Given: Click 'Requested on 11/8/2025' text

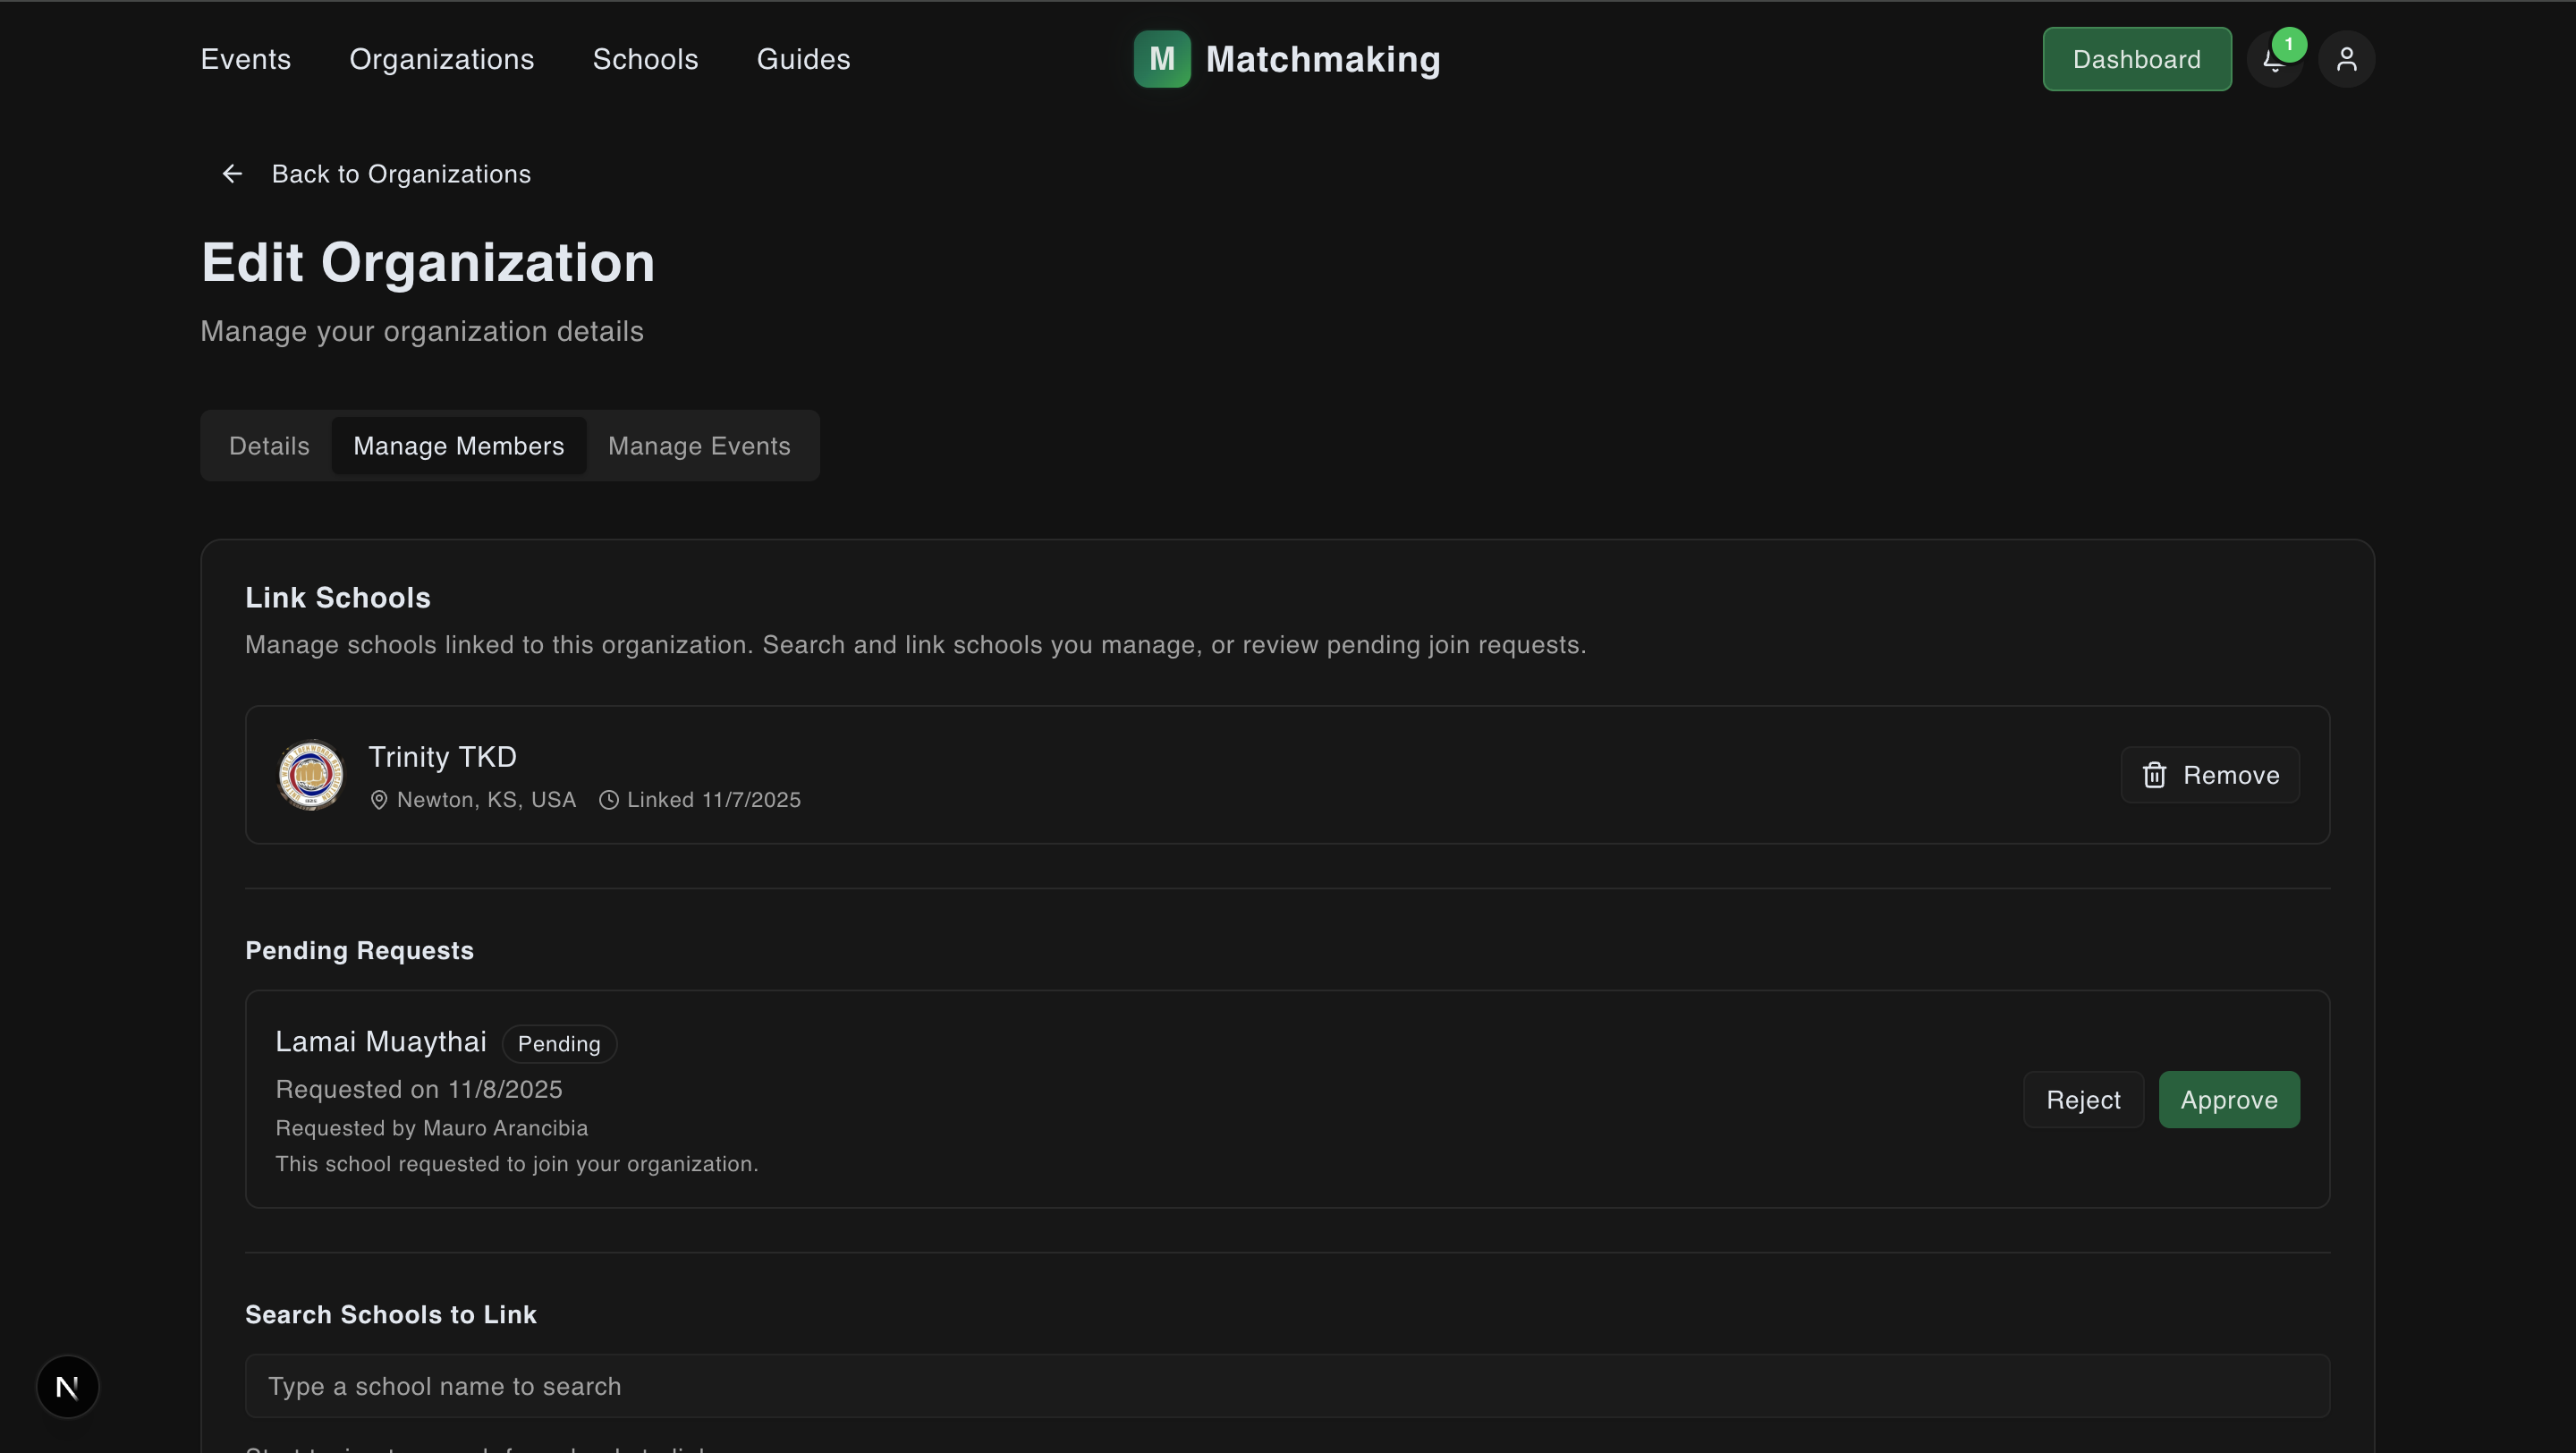Looking at the screenshot, I should point(419,1089).
